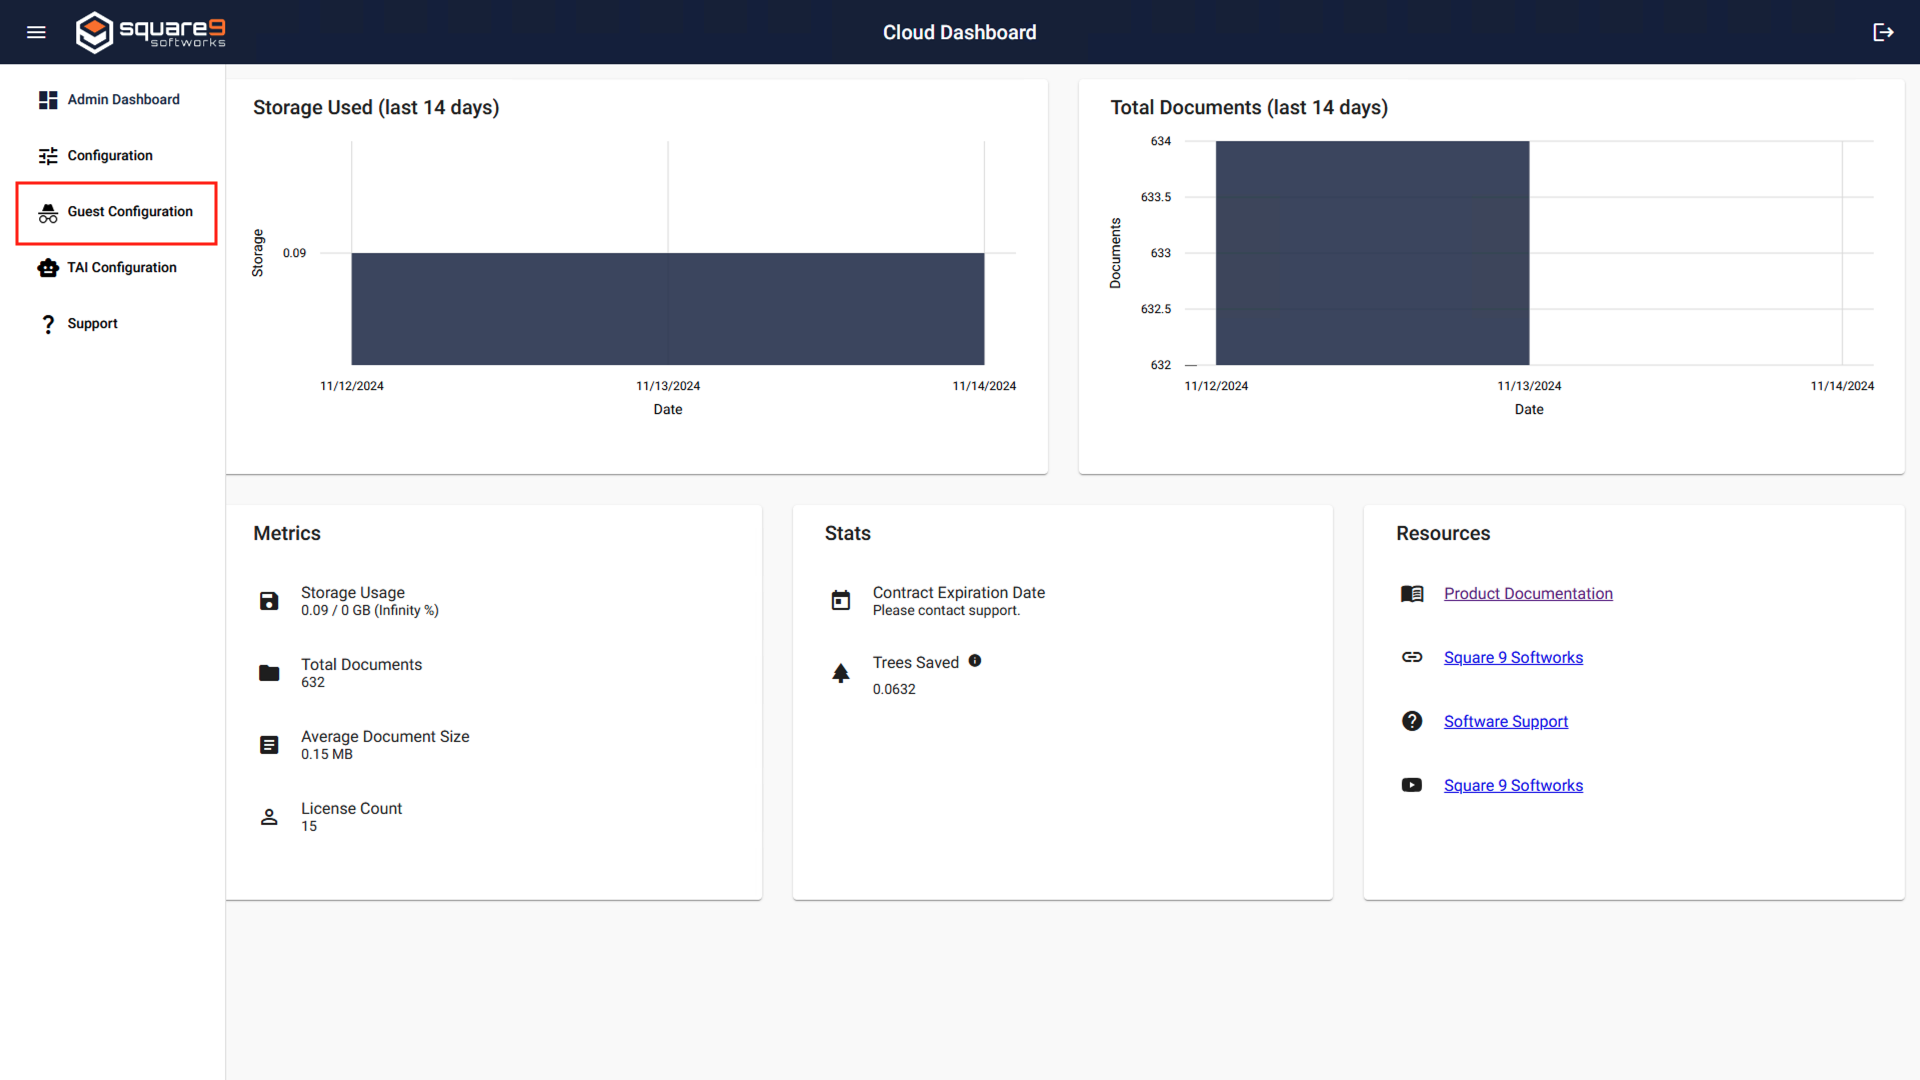This screenshot has height=1080, width=1920.
Task: Click the info icon beside Trees Saved
Action: (x=976, y=661)
